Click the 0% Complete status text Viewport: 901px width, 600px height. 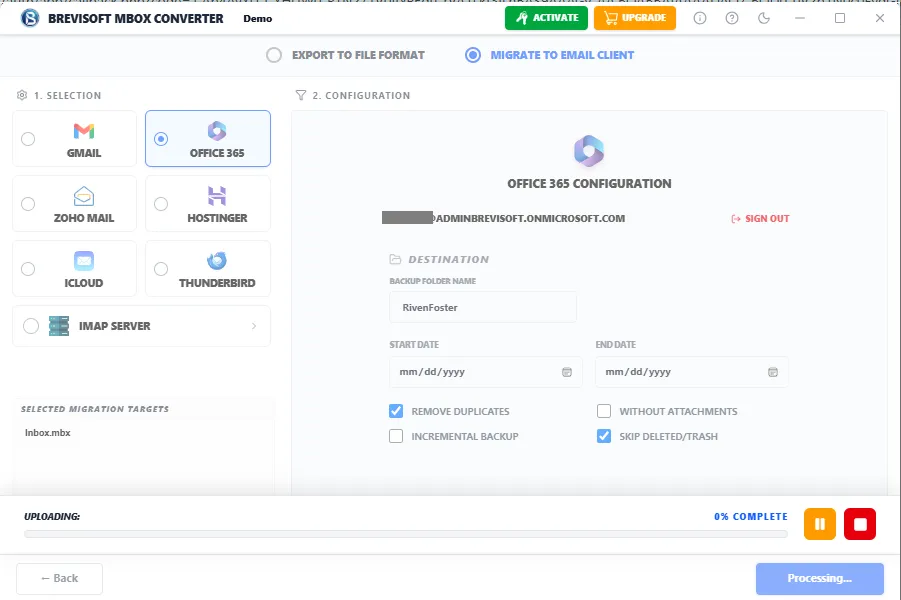[x=750, y=517]
